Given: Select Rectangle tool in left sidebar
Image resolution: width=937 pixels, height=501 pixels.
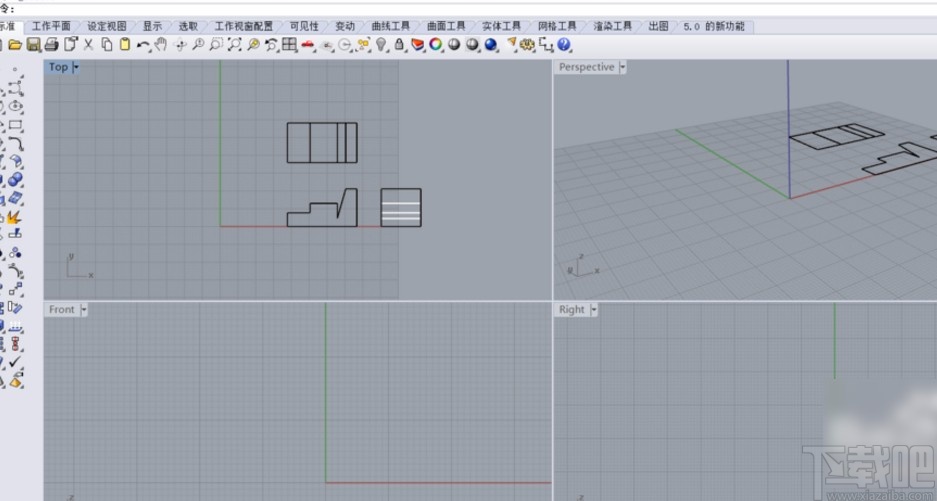Looking at the screenshot, I should [15, 125].
